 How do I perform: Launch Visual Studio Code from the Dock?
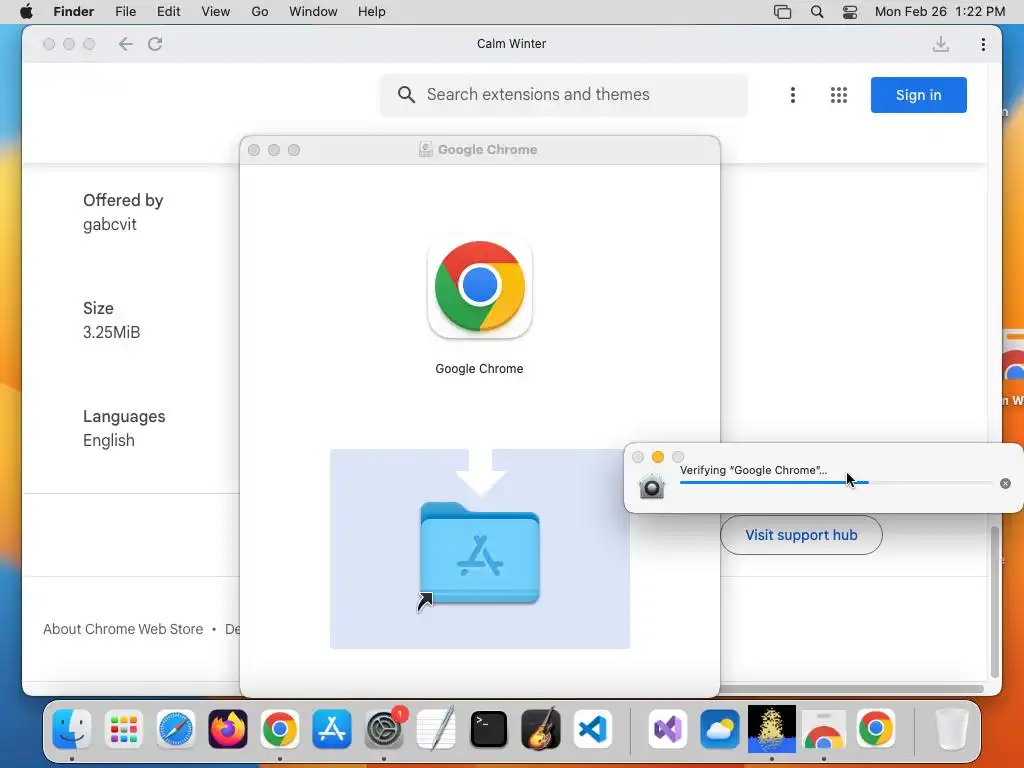(592, 728)
